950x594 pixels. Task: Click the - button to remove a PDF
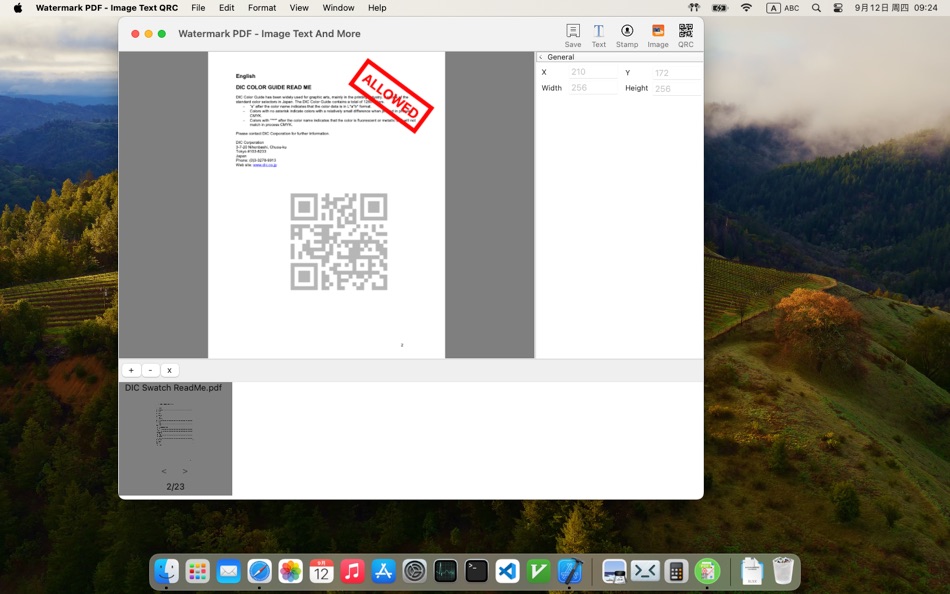click(x=150, y=370)
